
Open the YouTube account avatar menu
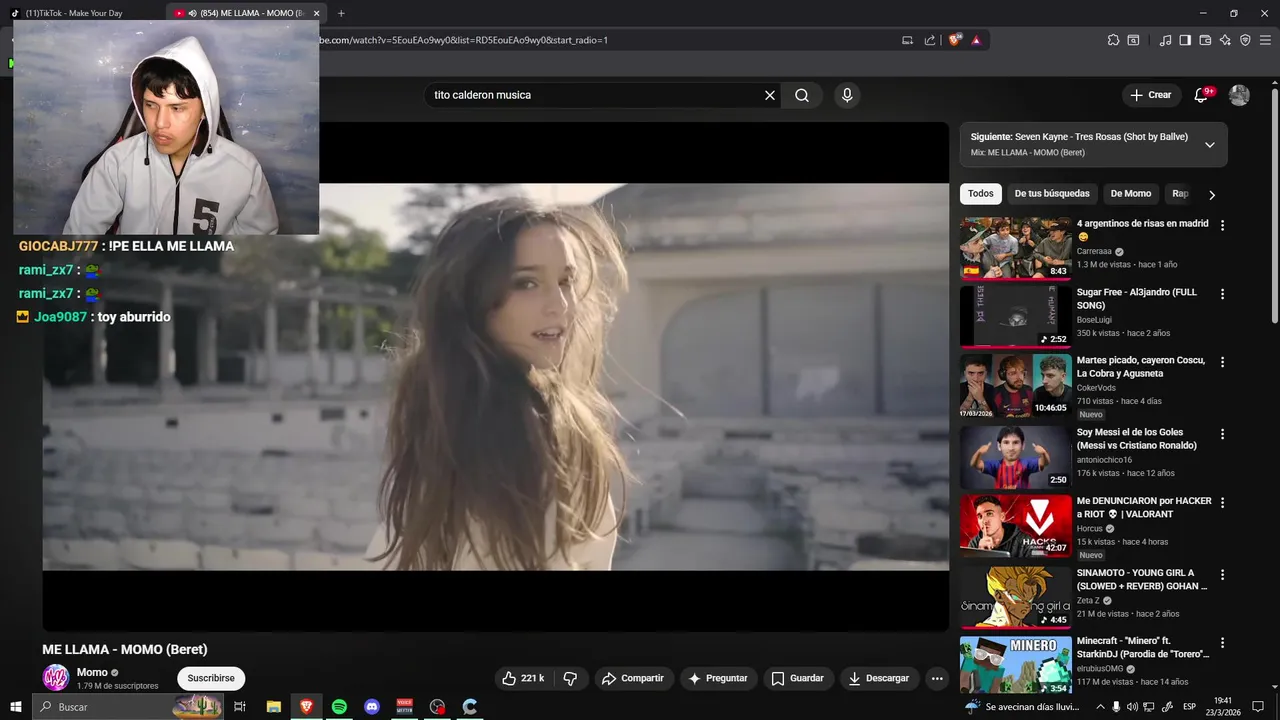1239,95
